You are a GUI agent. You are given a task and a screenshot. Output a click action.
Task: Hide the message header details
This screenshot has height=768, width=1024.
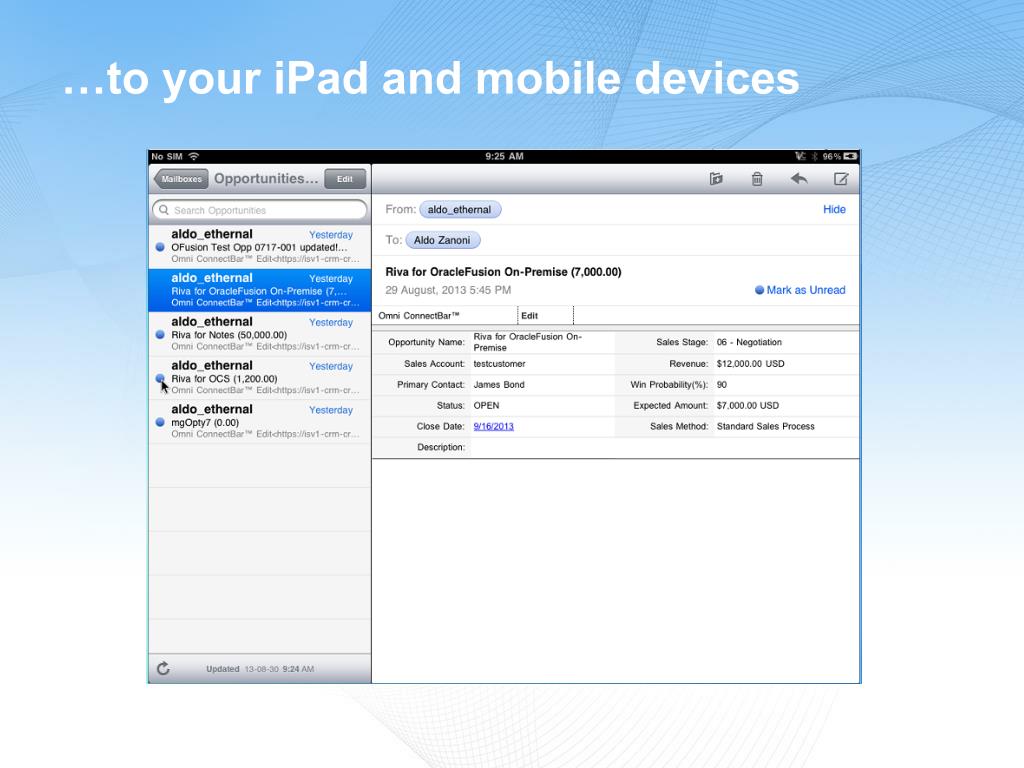pyautogui.click(x=834, y=209)
